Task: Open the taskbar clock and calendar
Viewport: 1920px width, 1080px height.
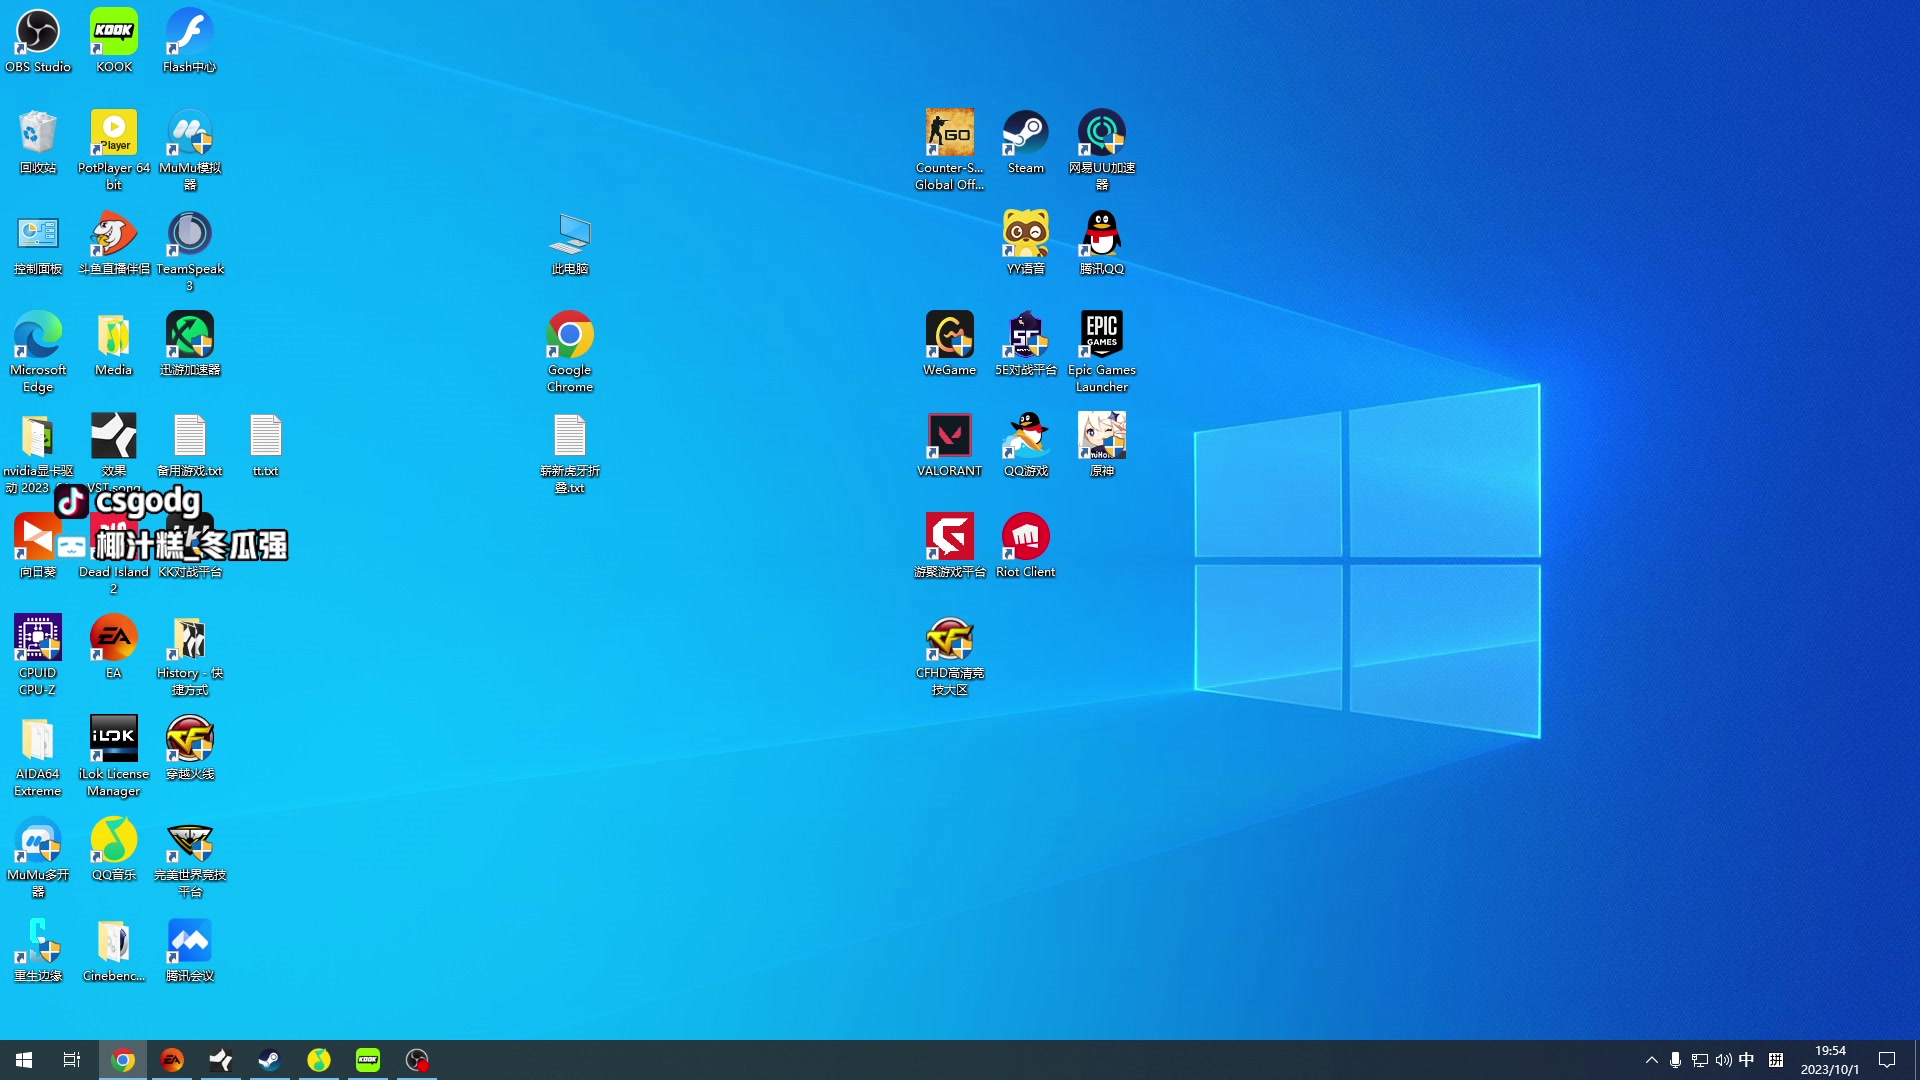Action: (x=1830, y=1060)
